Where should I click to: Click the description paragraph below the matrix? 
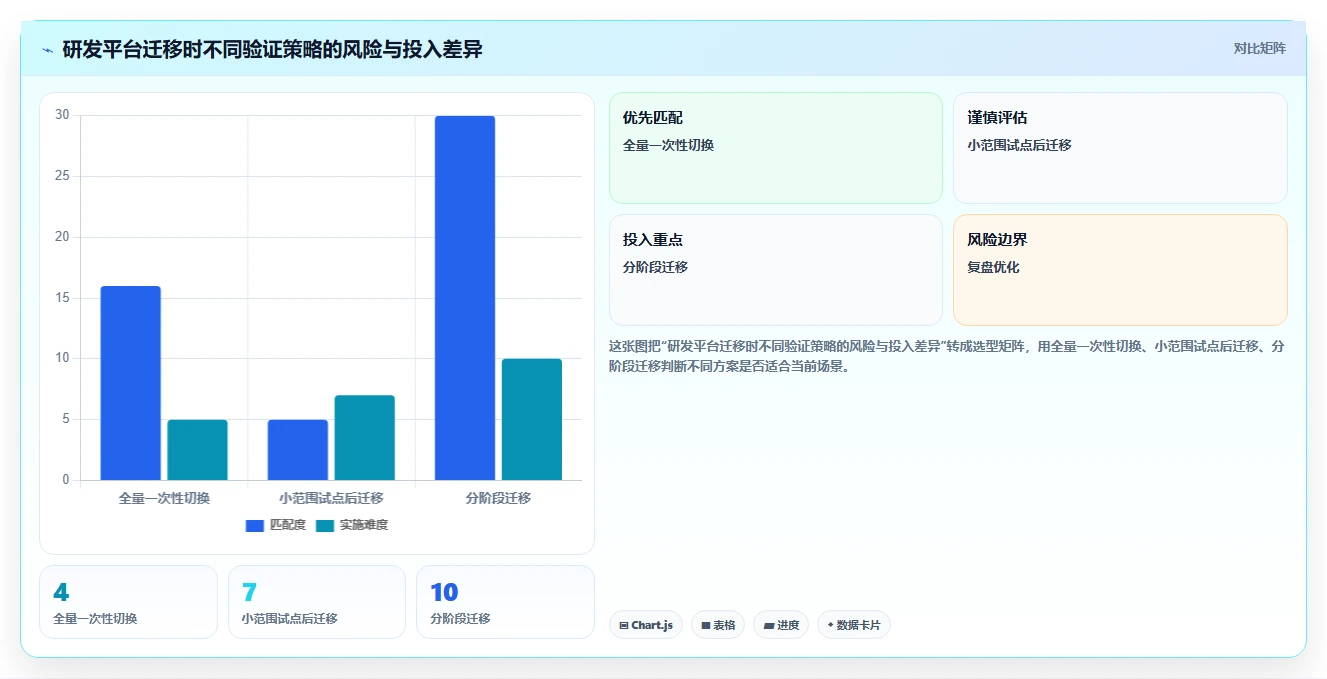click(x=946, y=356)
